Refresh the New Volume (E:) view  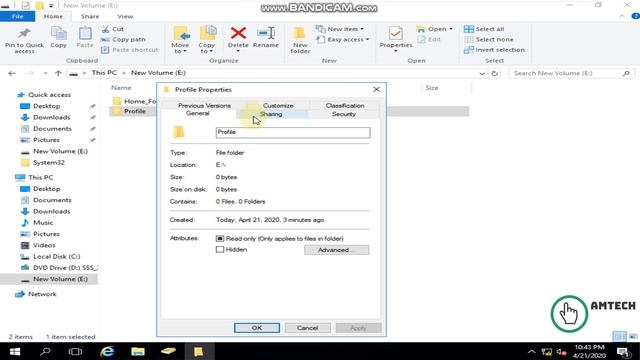click(495, 73)
